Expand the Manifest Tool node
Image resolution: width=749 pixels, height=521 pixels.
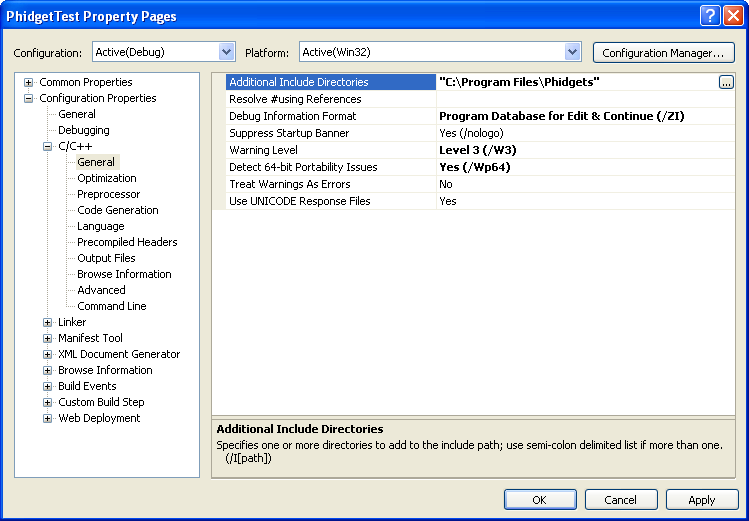point(47,339)
